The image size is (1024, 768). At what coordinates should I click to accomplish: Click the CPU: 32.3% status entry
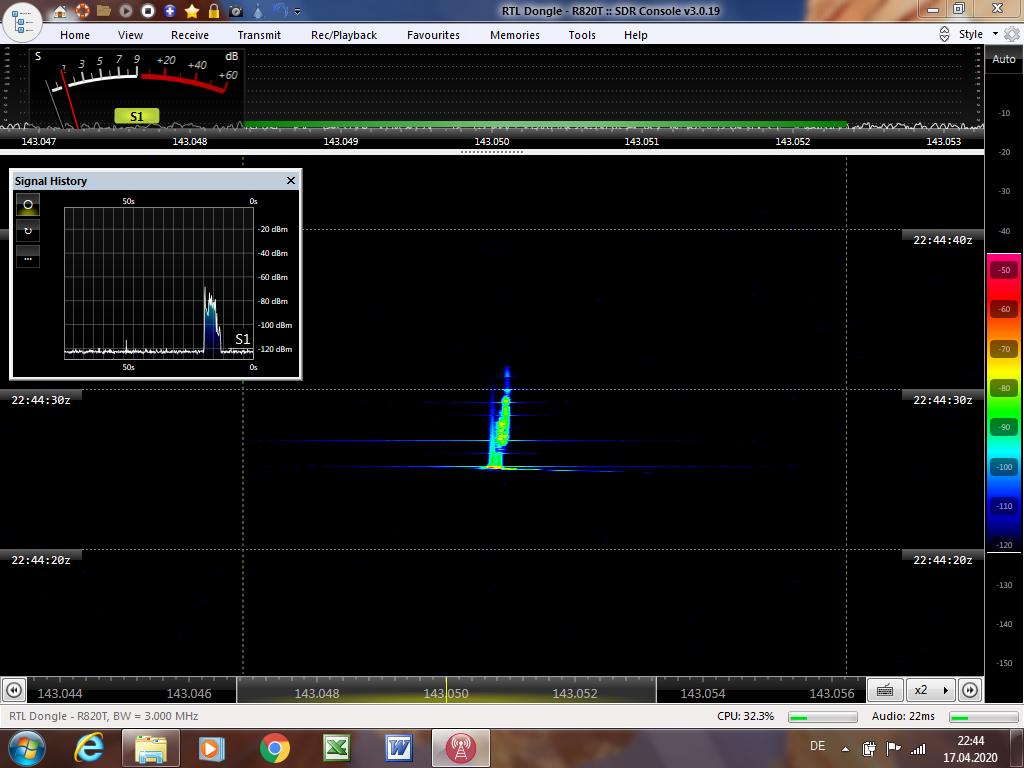(745, 716)
